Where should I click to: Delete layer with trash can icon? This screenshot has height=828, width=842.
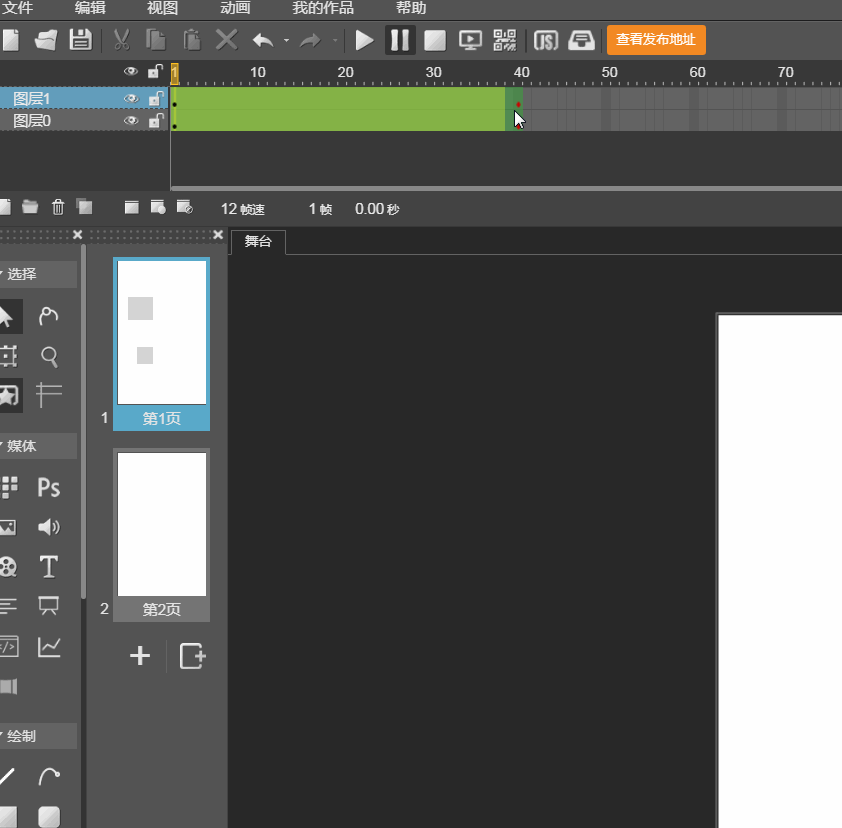tap(58, 207)
